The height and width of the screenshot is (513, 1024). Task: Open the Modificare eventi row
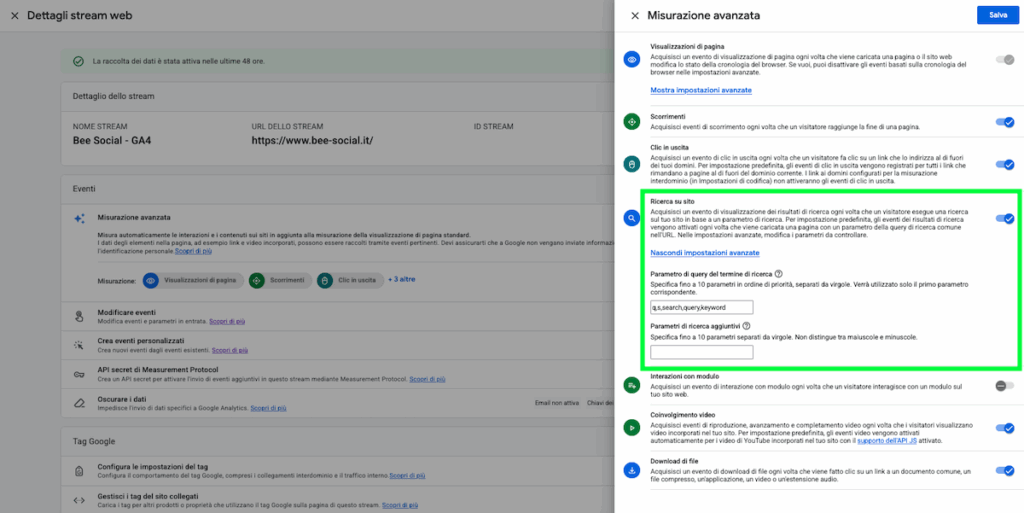pos(340,317)
